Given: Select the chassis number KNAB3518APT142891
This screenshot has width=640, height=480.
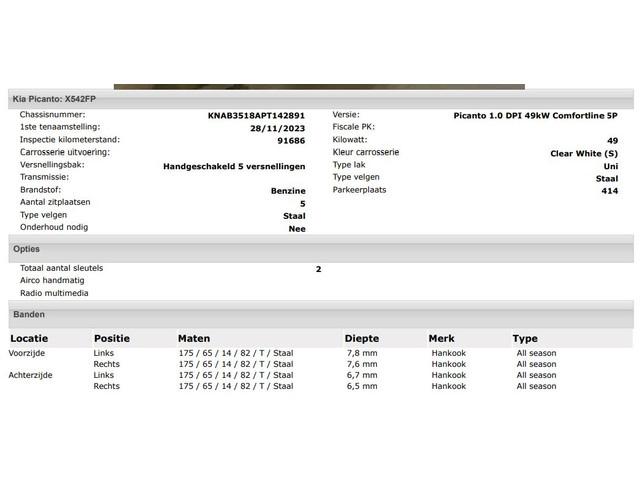Looking at the screenshot, I should coord(256,116).
